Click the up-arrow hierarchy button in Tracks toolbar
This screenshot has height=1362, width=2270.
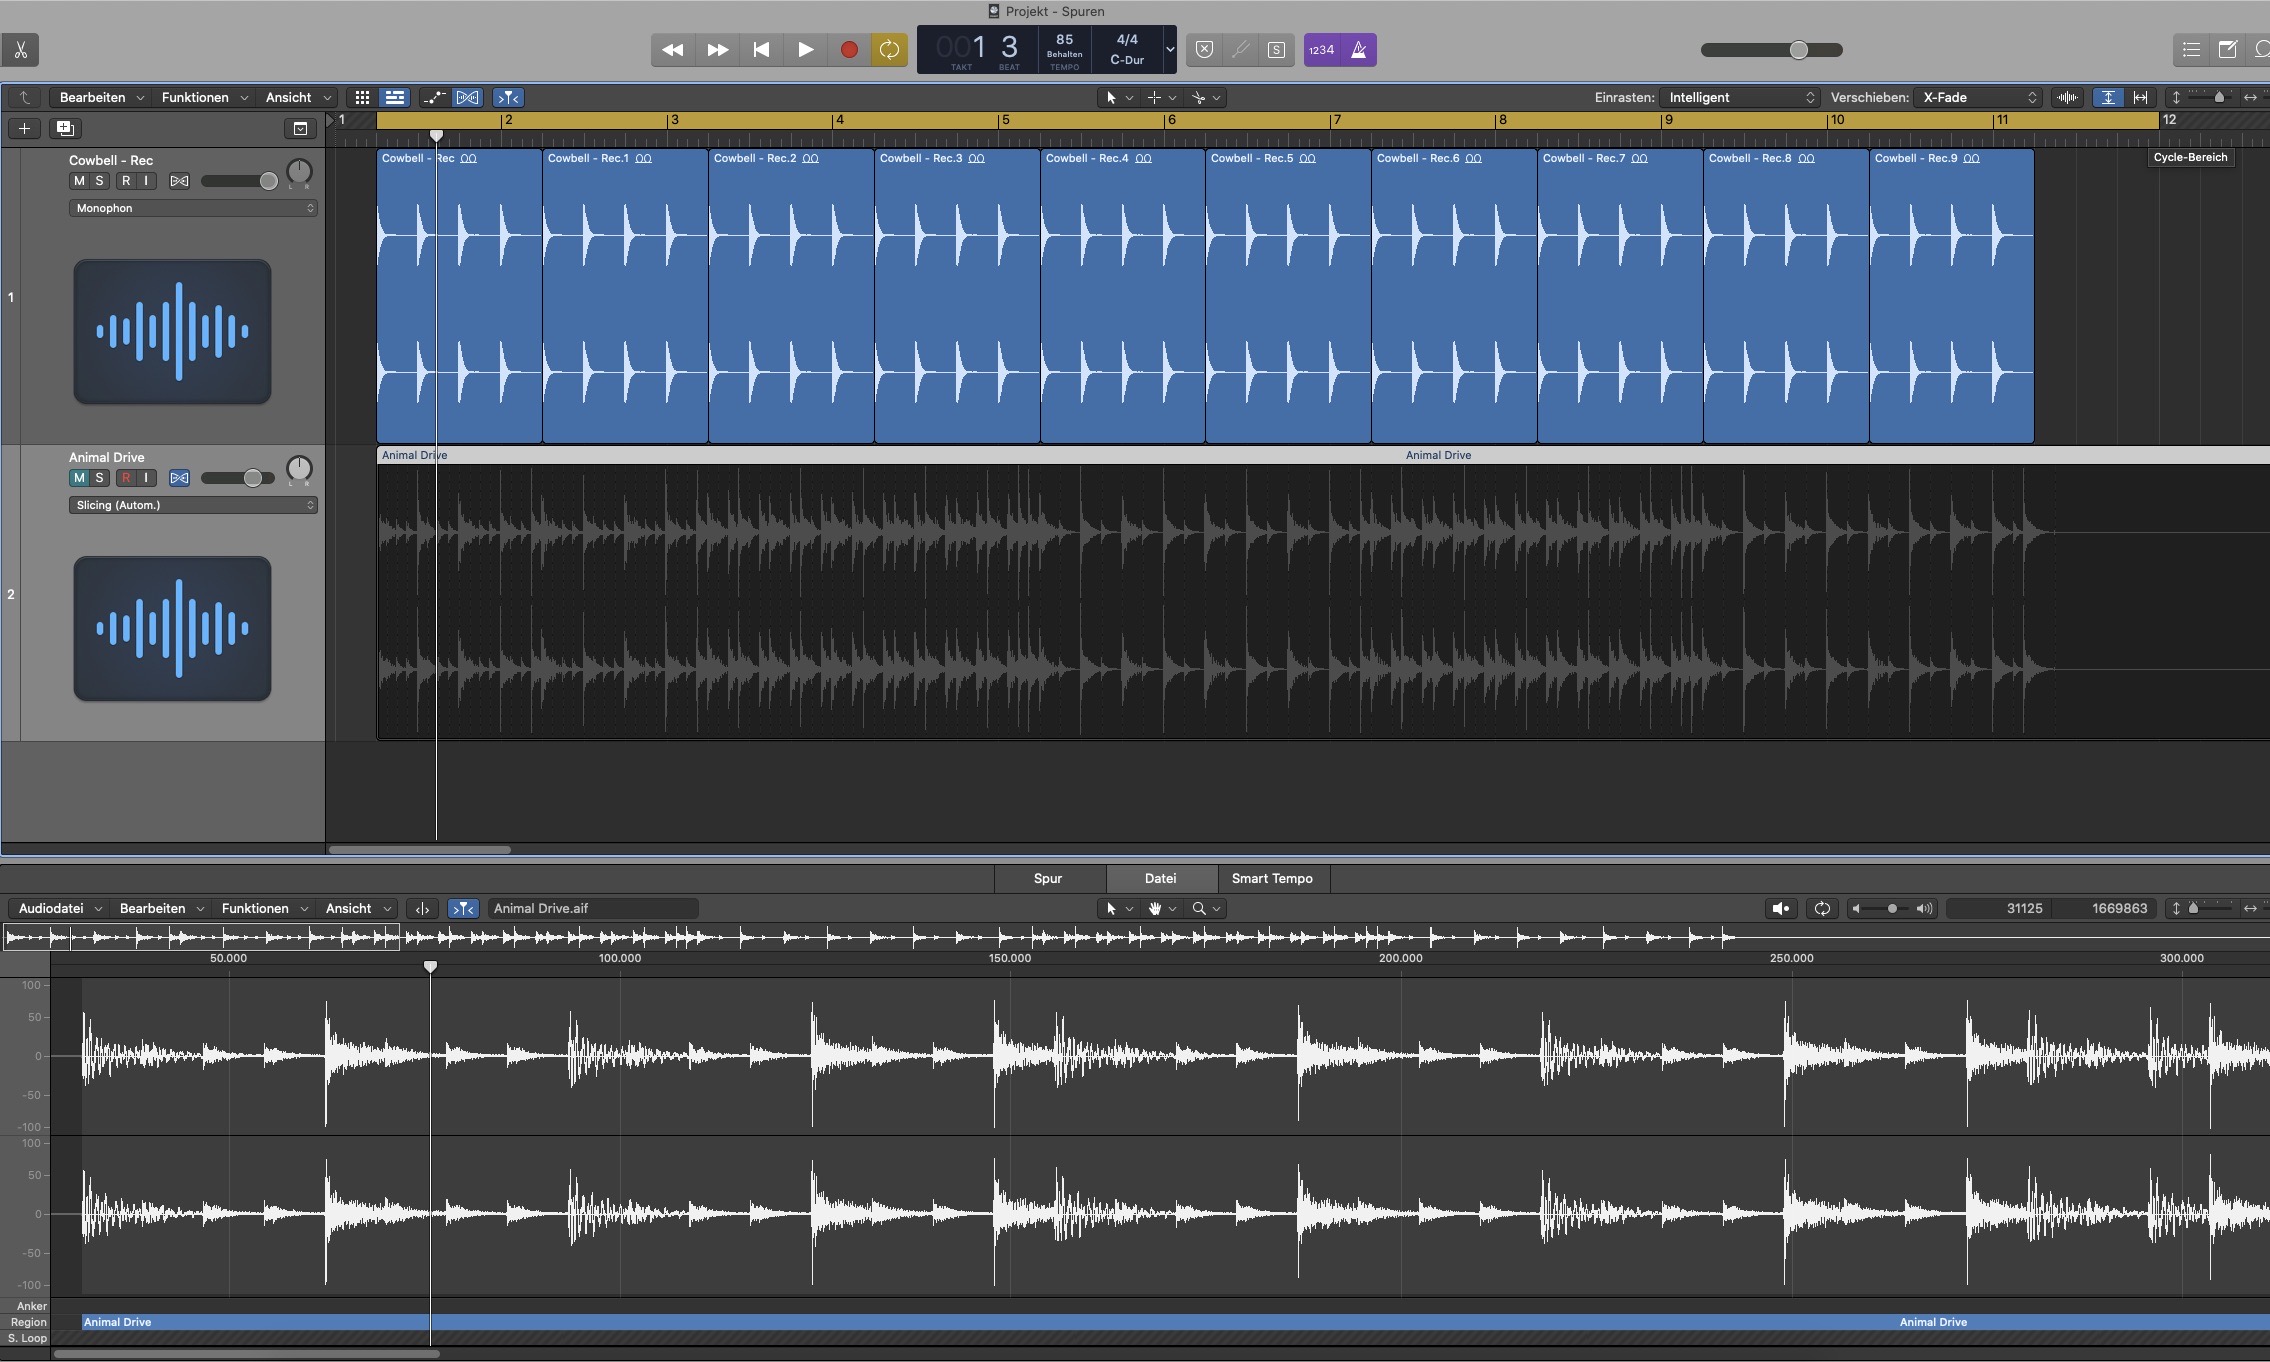(x=25, y=97)
